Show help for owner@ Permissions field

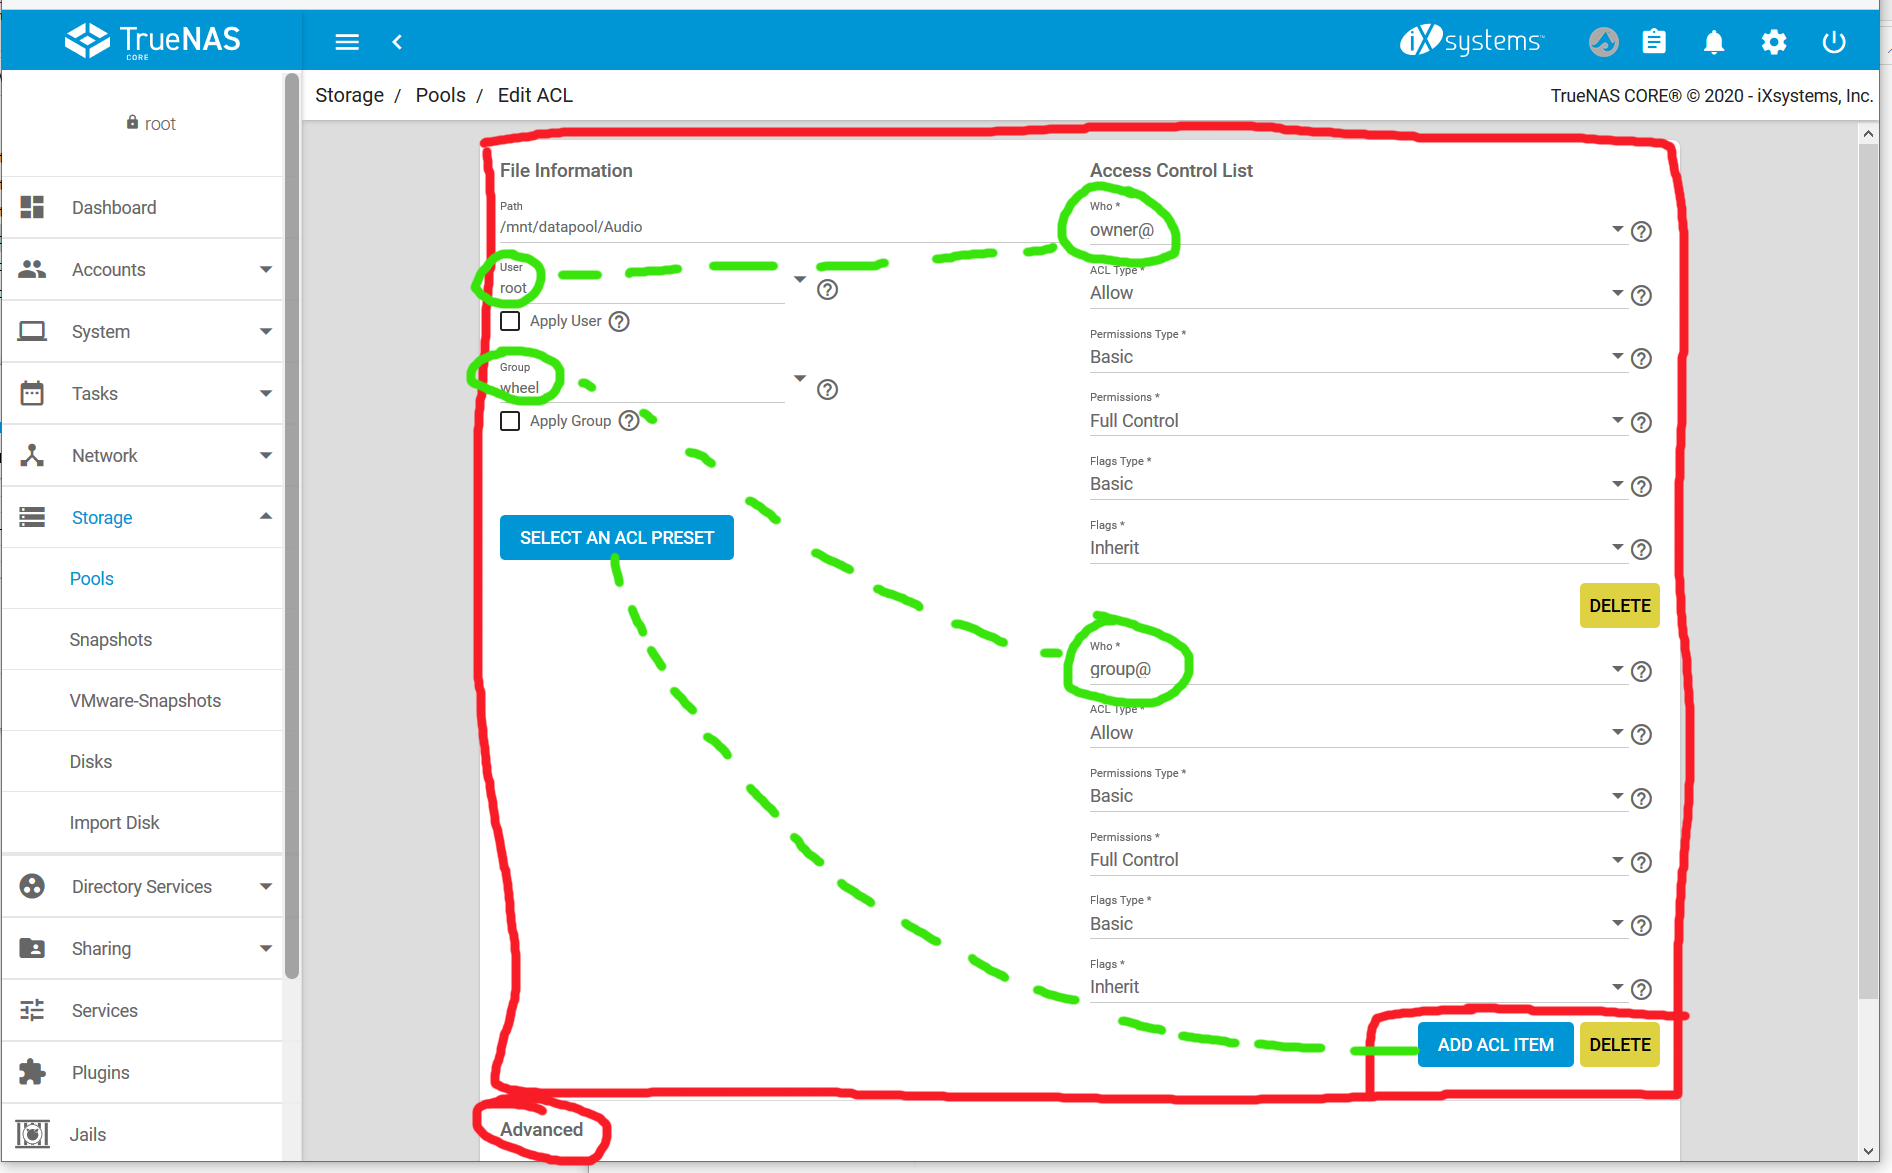(1641, 423)
